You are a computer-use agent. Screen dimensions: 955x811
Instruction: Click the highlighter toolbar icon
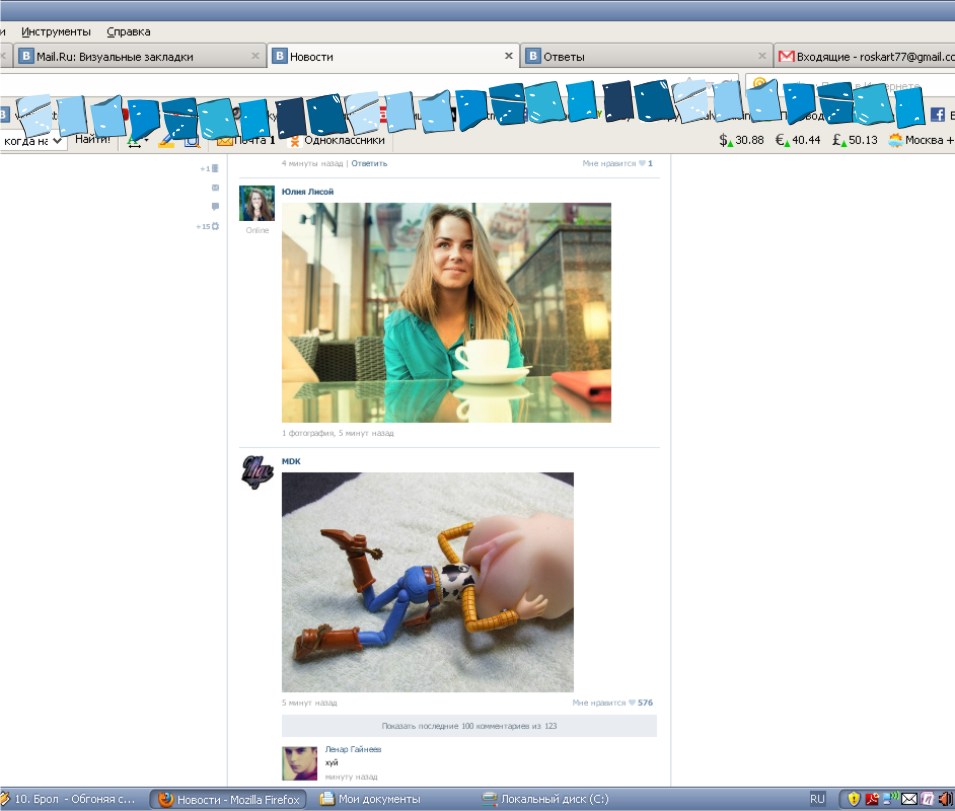point(166,142)
